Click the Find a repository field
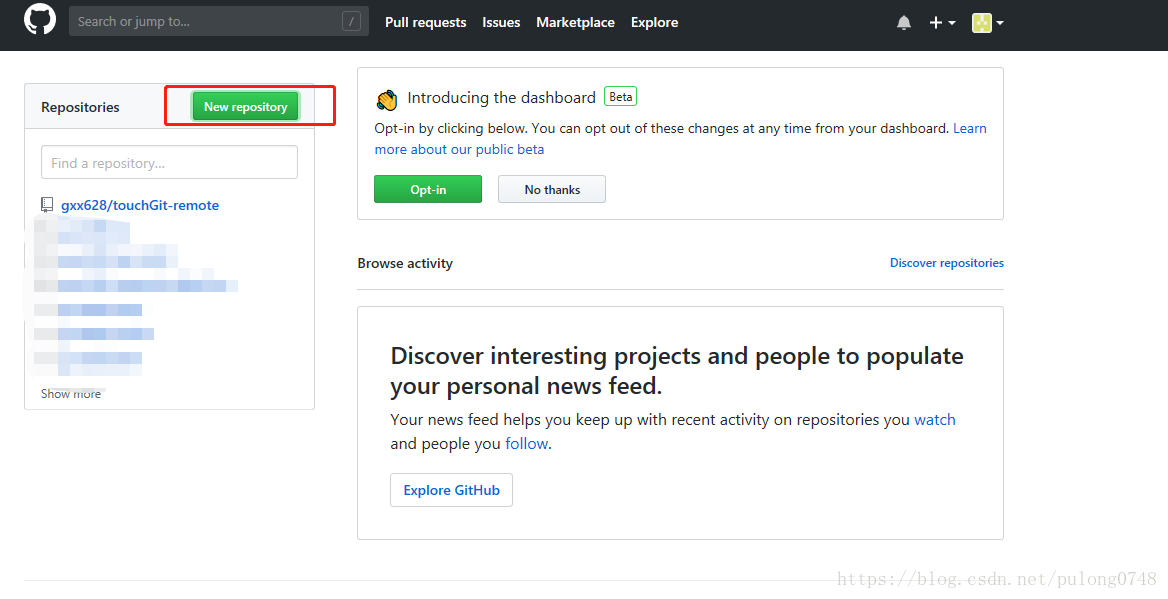 (169, 162)
